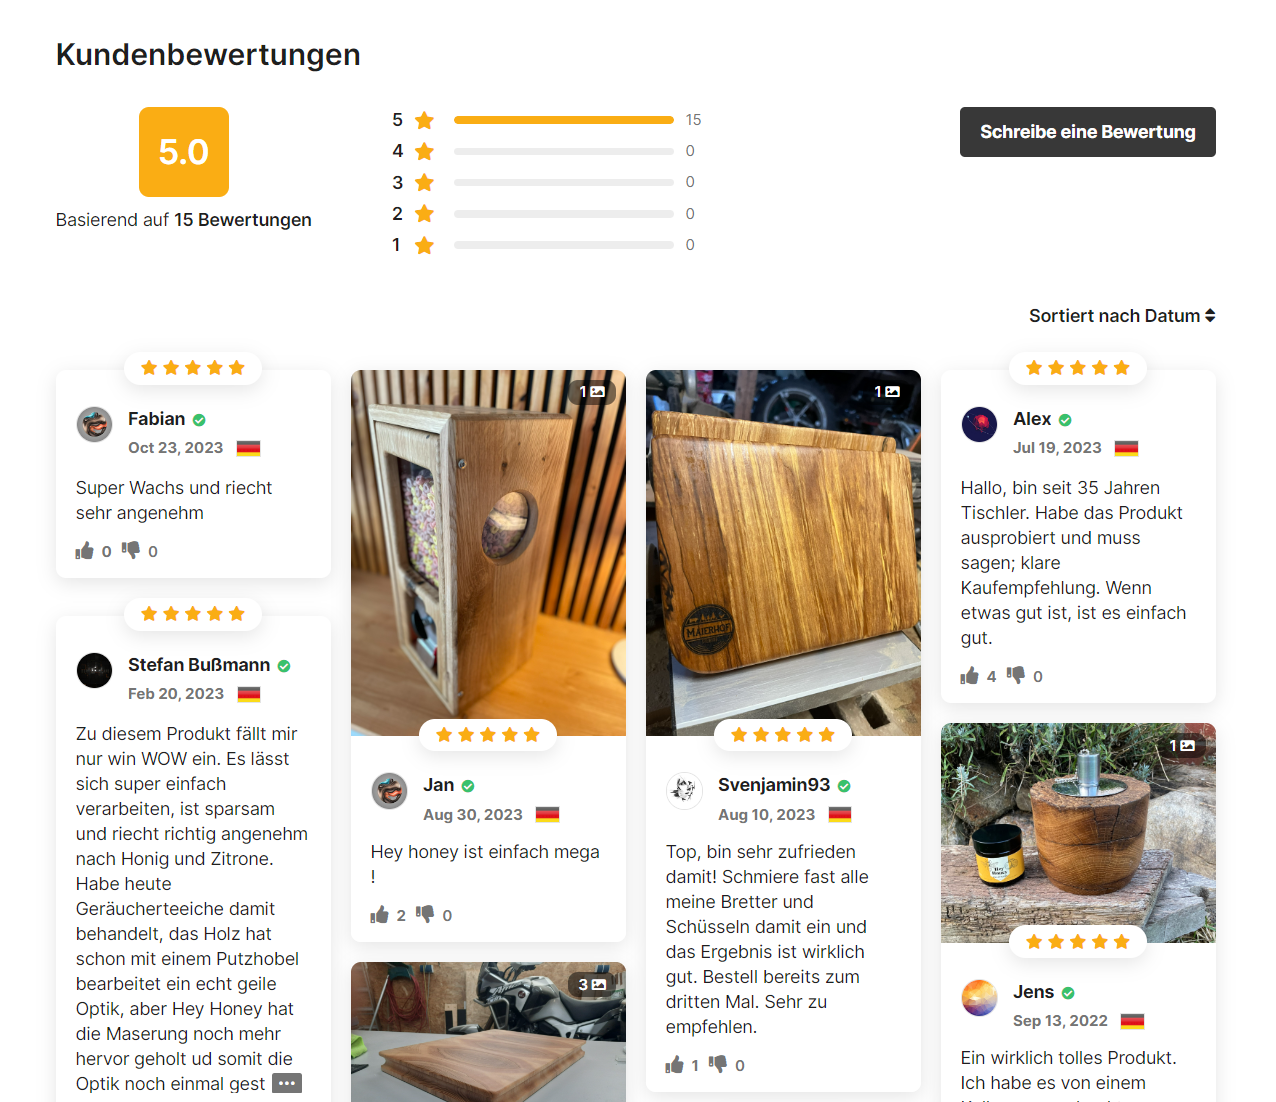
Task: Click Alex's reviewer name
Action: point(1032,419)
